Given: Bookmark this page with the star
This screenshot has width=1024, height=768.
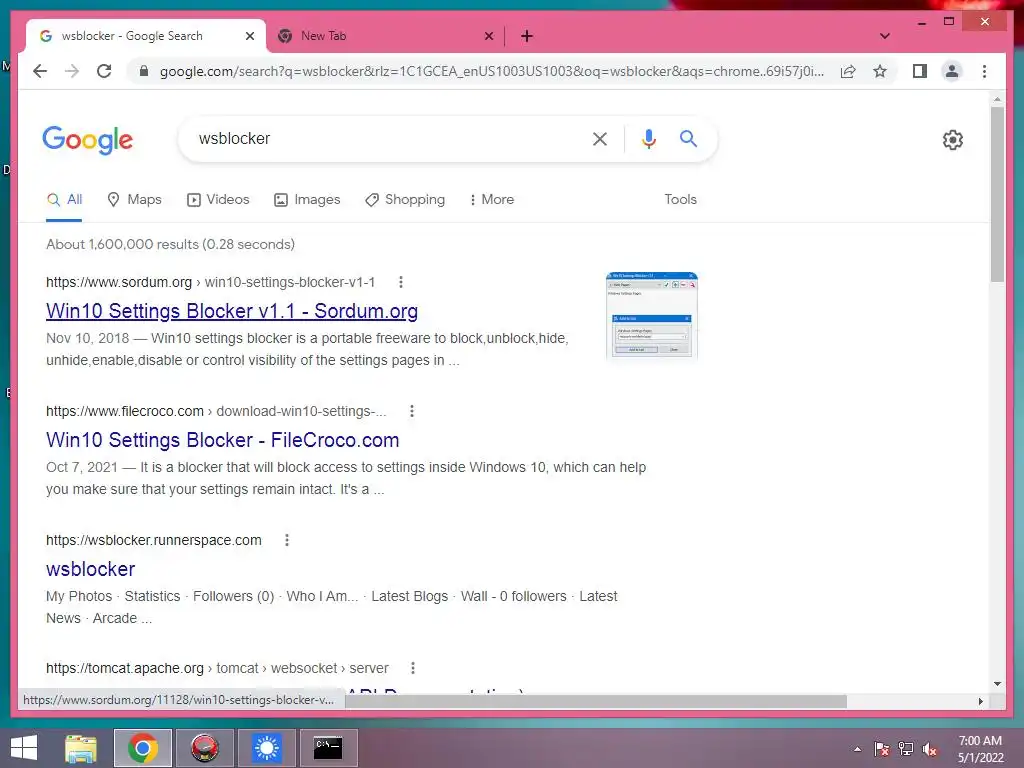Looking at the screenshot, I should click(x=880, y=71).
